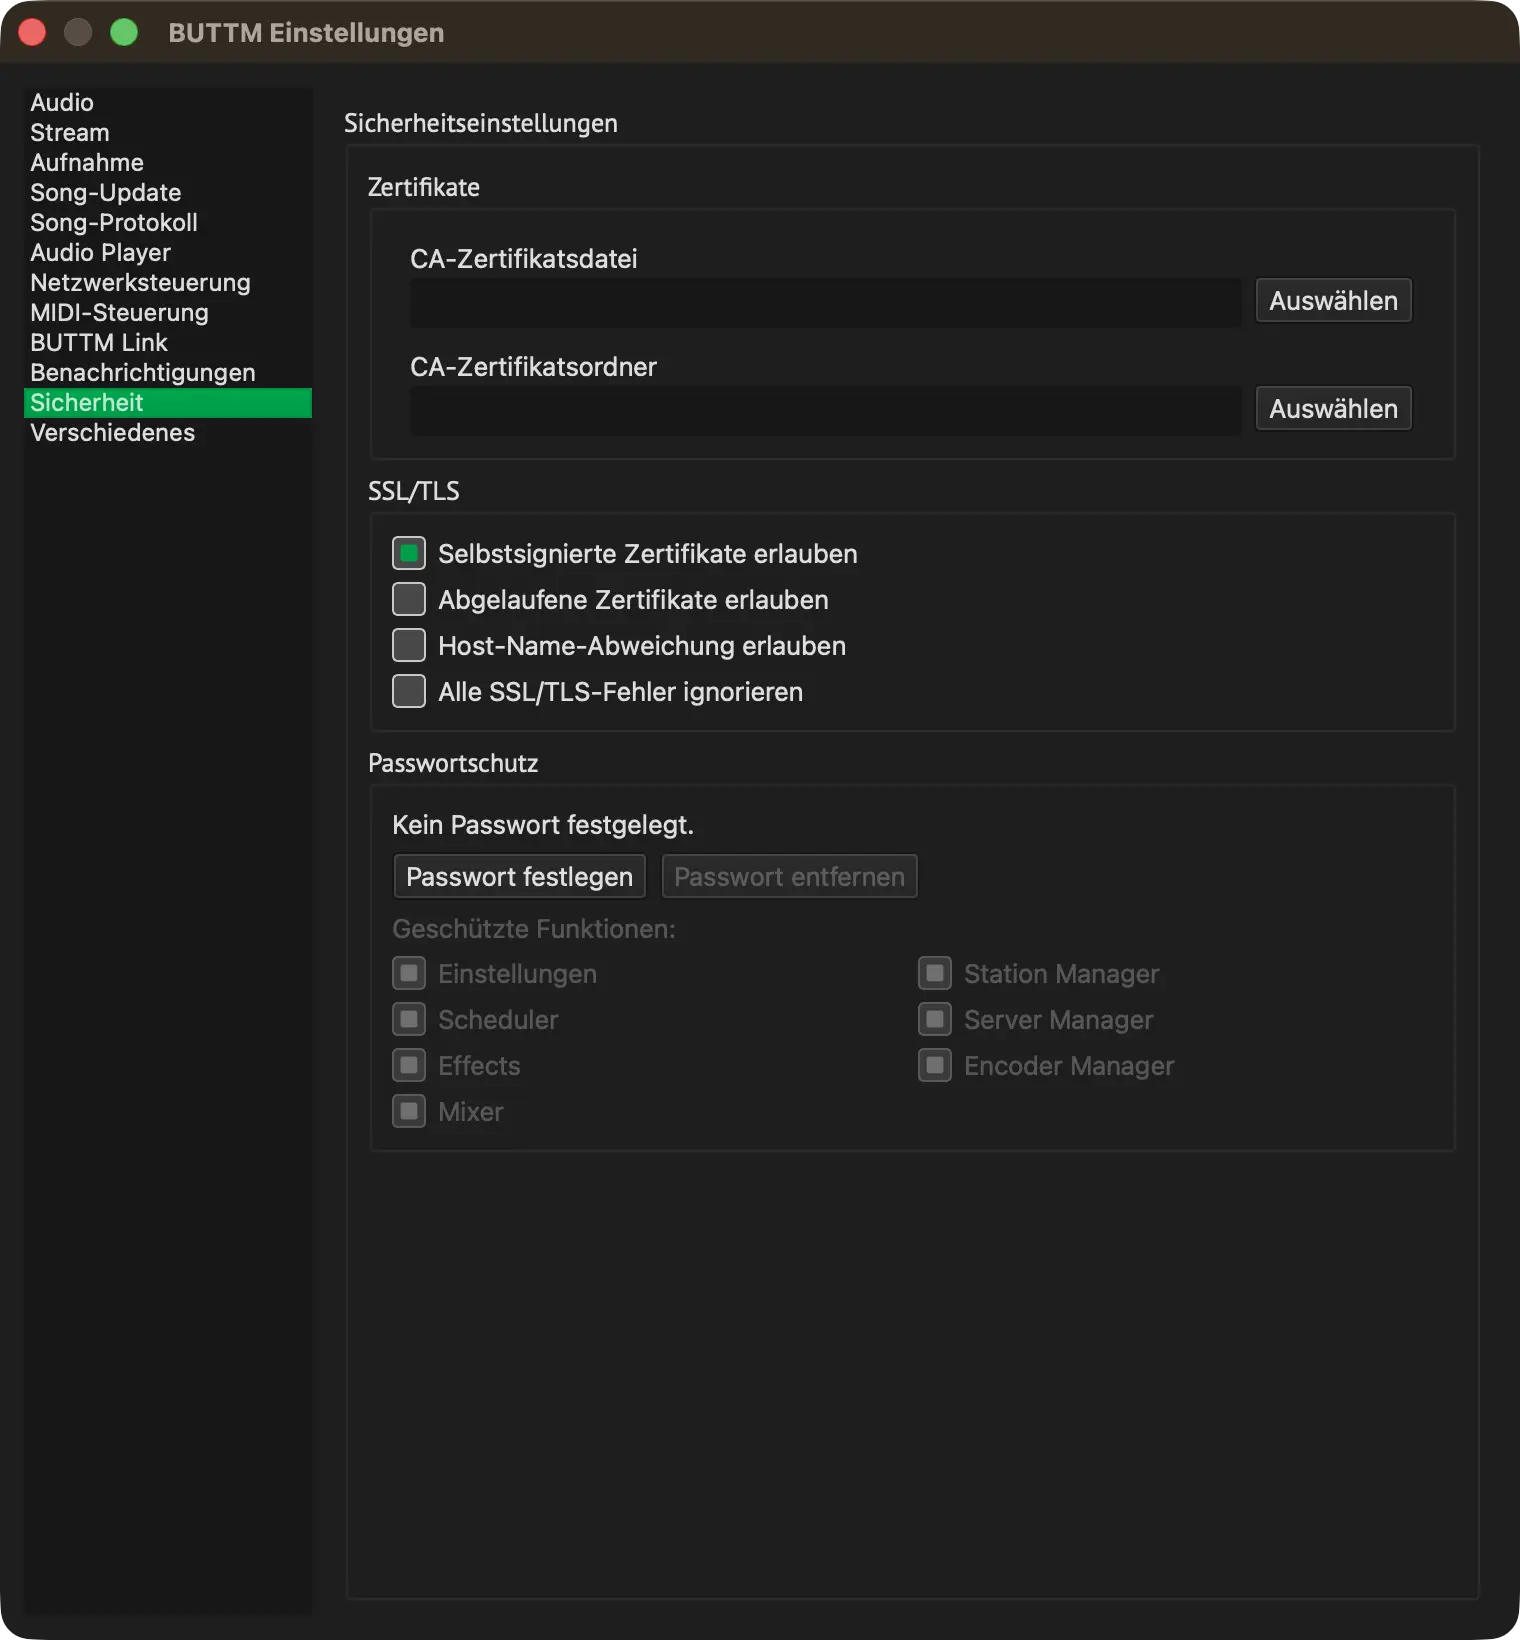Toggle the Station Manager protection checkbox

(x=935, y=973)
